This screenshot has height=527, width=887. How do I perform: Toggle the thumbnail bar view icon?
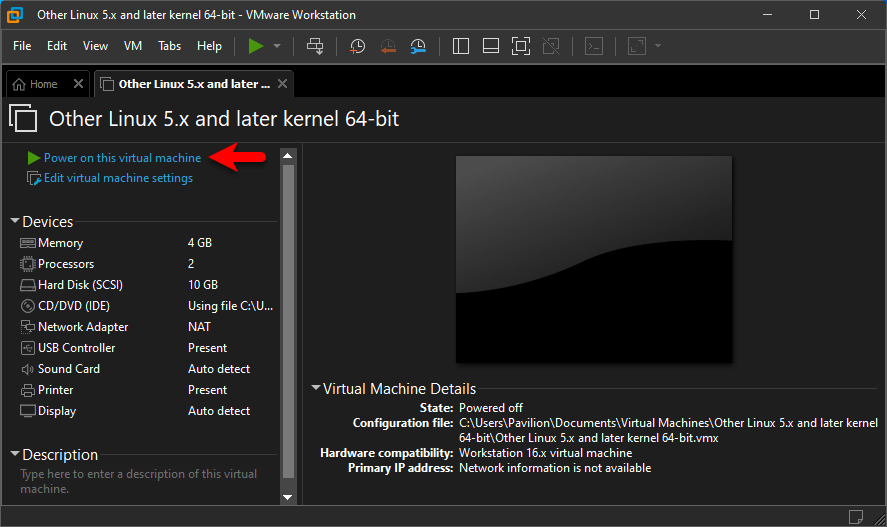[x=490, y=46]
